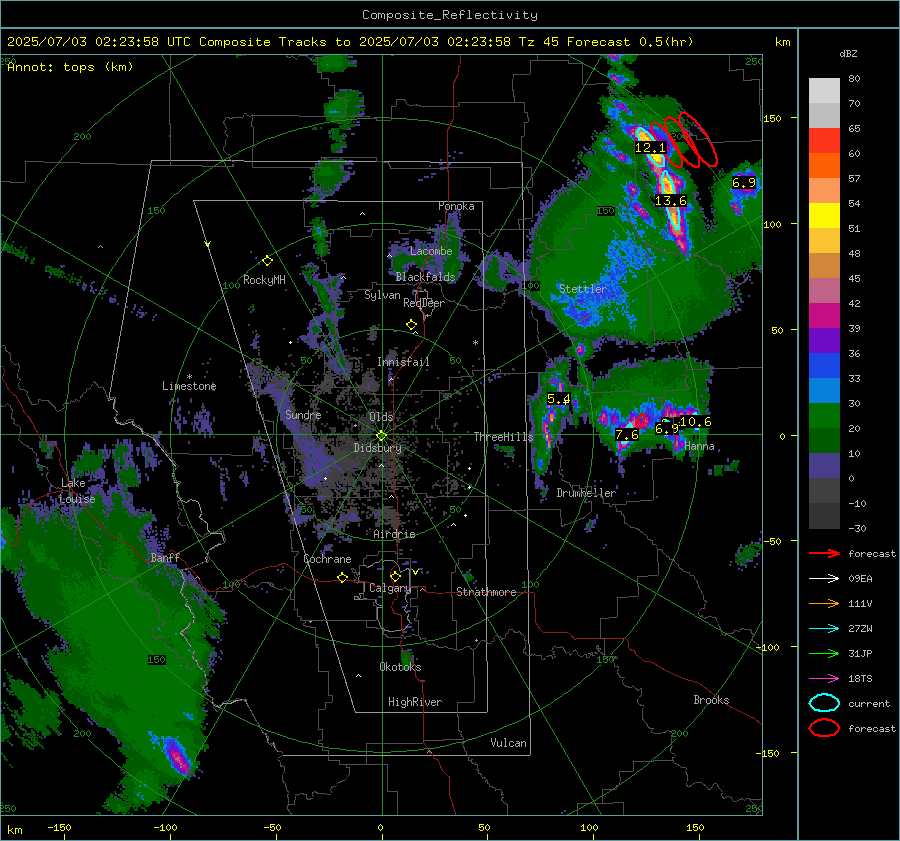The image size is (900, 841).
Task: Click the Calgary city label
Action: 390,588
